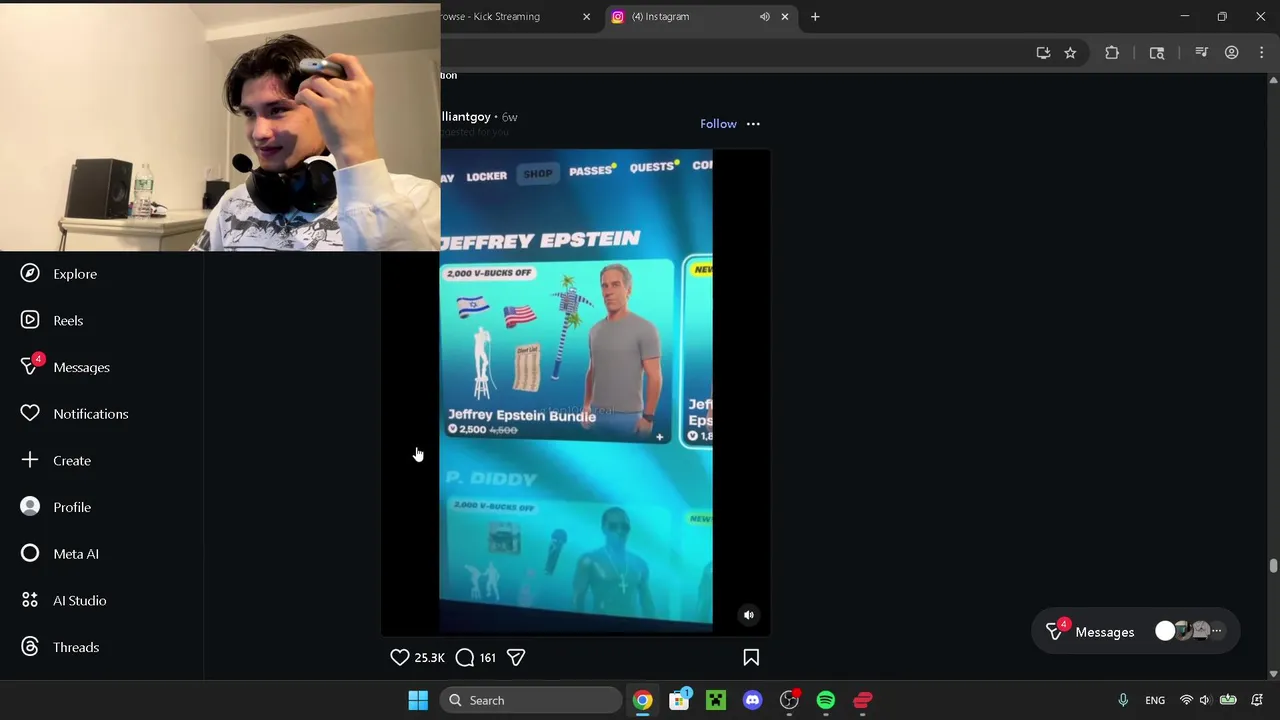Open Chrome from the taskbar

coord(642,700)
